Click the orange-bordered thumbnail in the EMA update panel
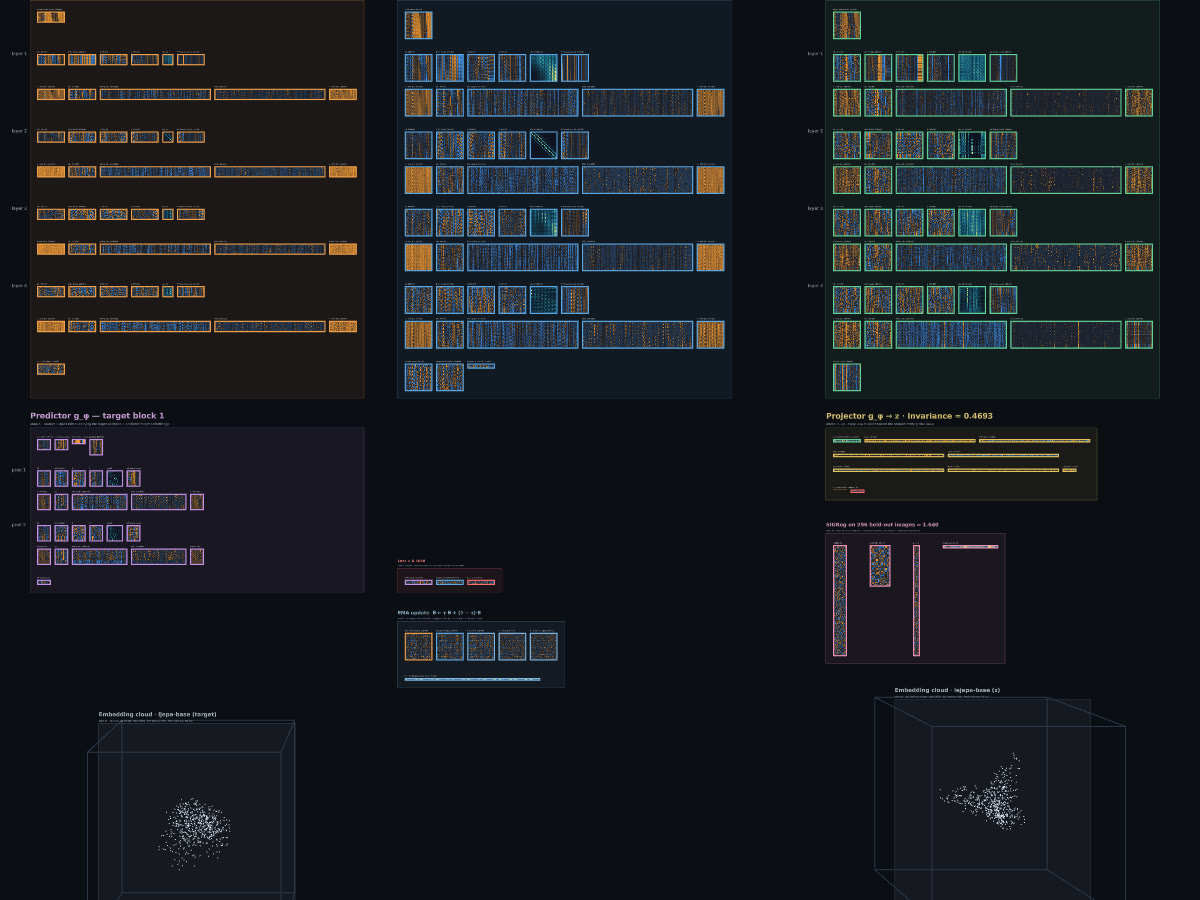This screenshot has height=900, width=1200. point(418,646)
